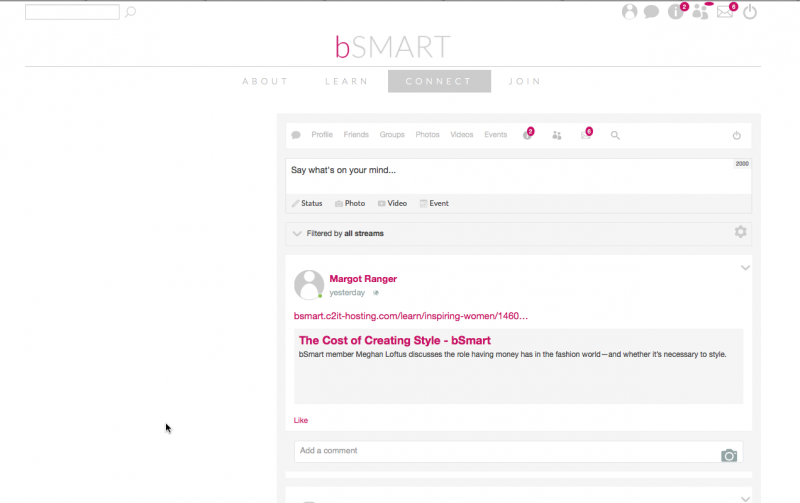The image size is (800, 503).
Task: Click the search icon in community toolbar
Action: click(615, 135)
